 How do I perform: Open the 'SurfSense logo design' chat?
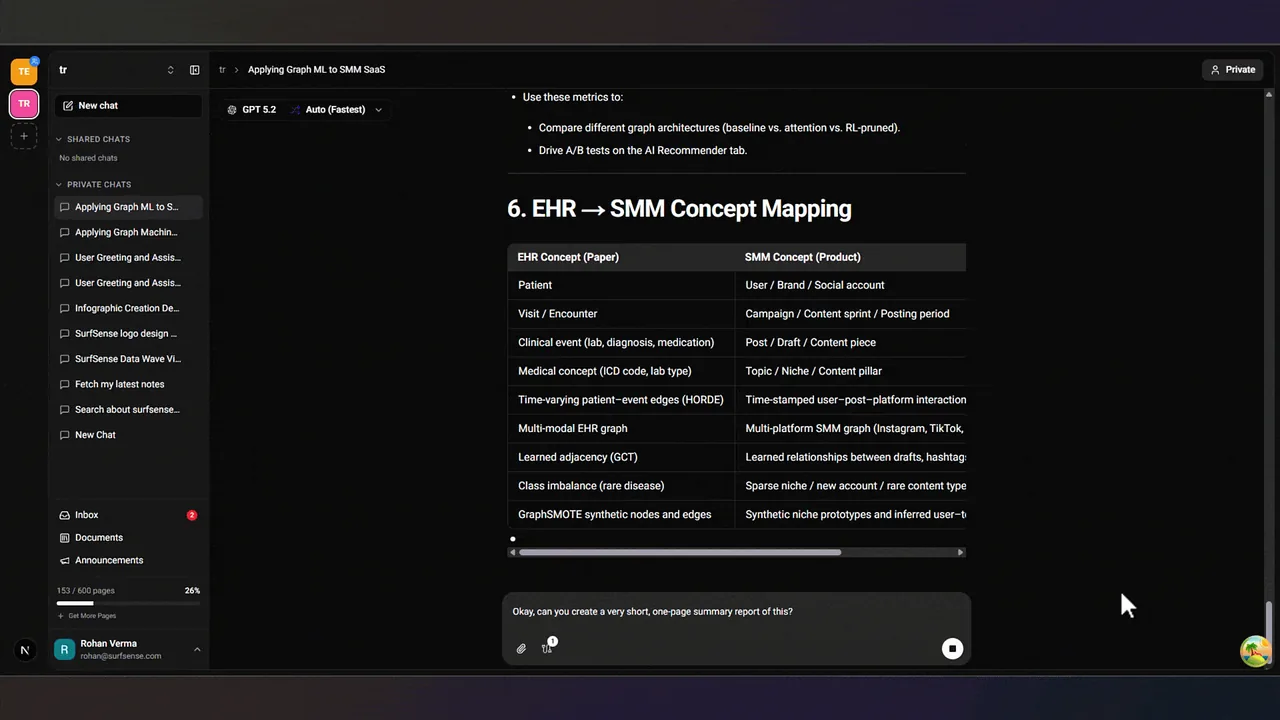[x=129, y=333]
